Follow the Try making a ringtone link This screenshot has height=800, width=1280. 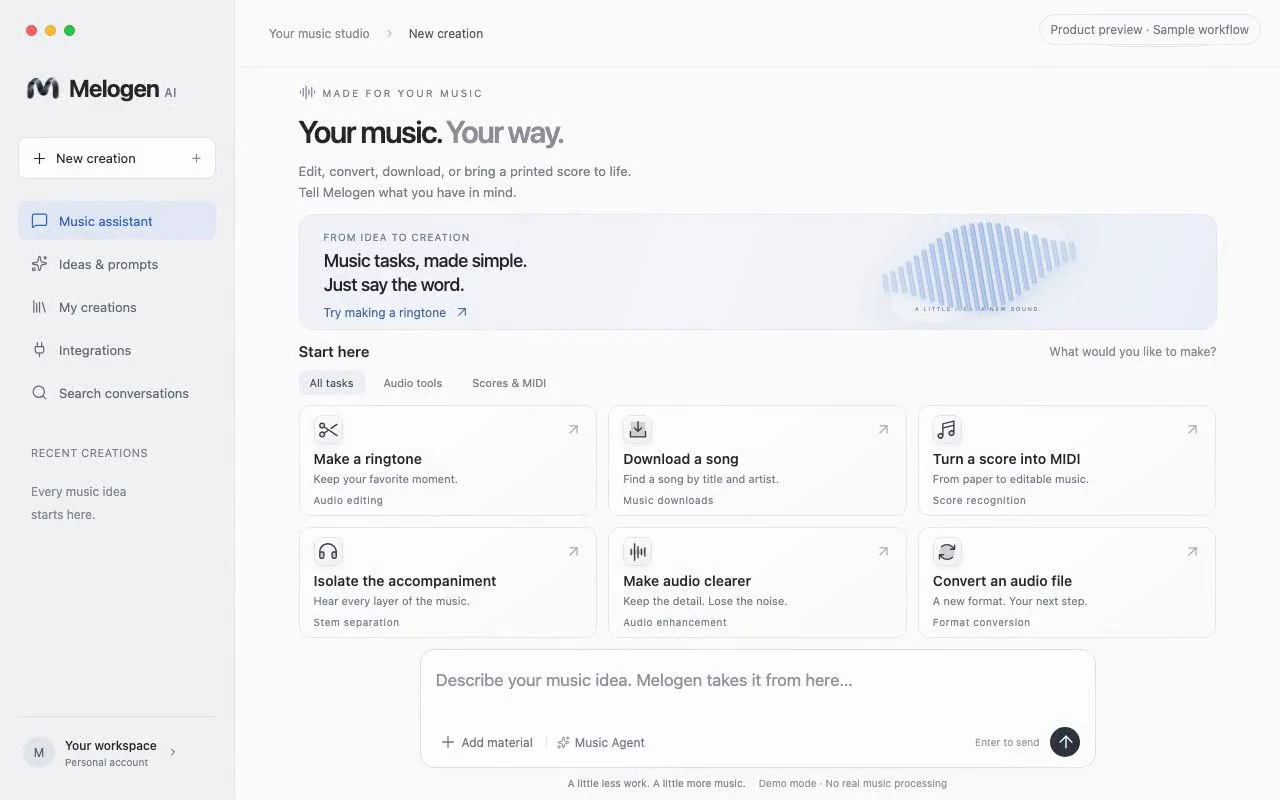pos(395,313)
